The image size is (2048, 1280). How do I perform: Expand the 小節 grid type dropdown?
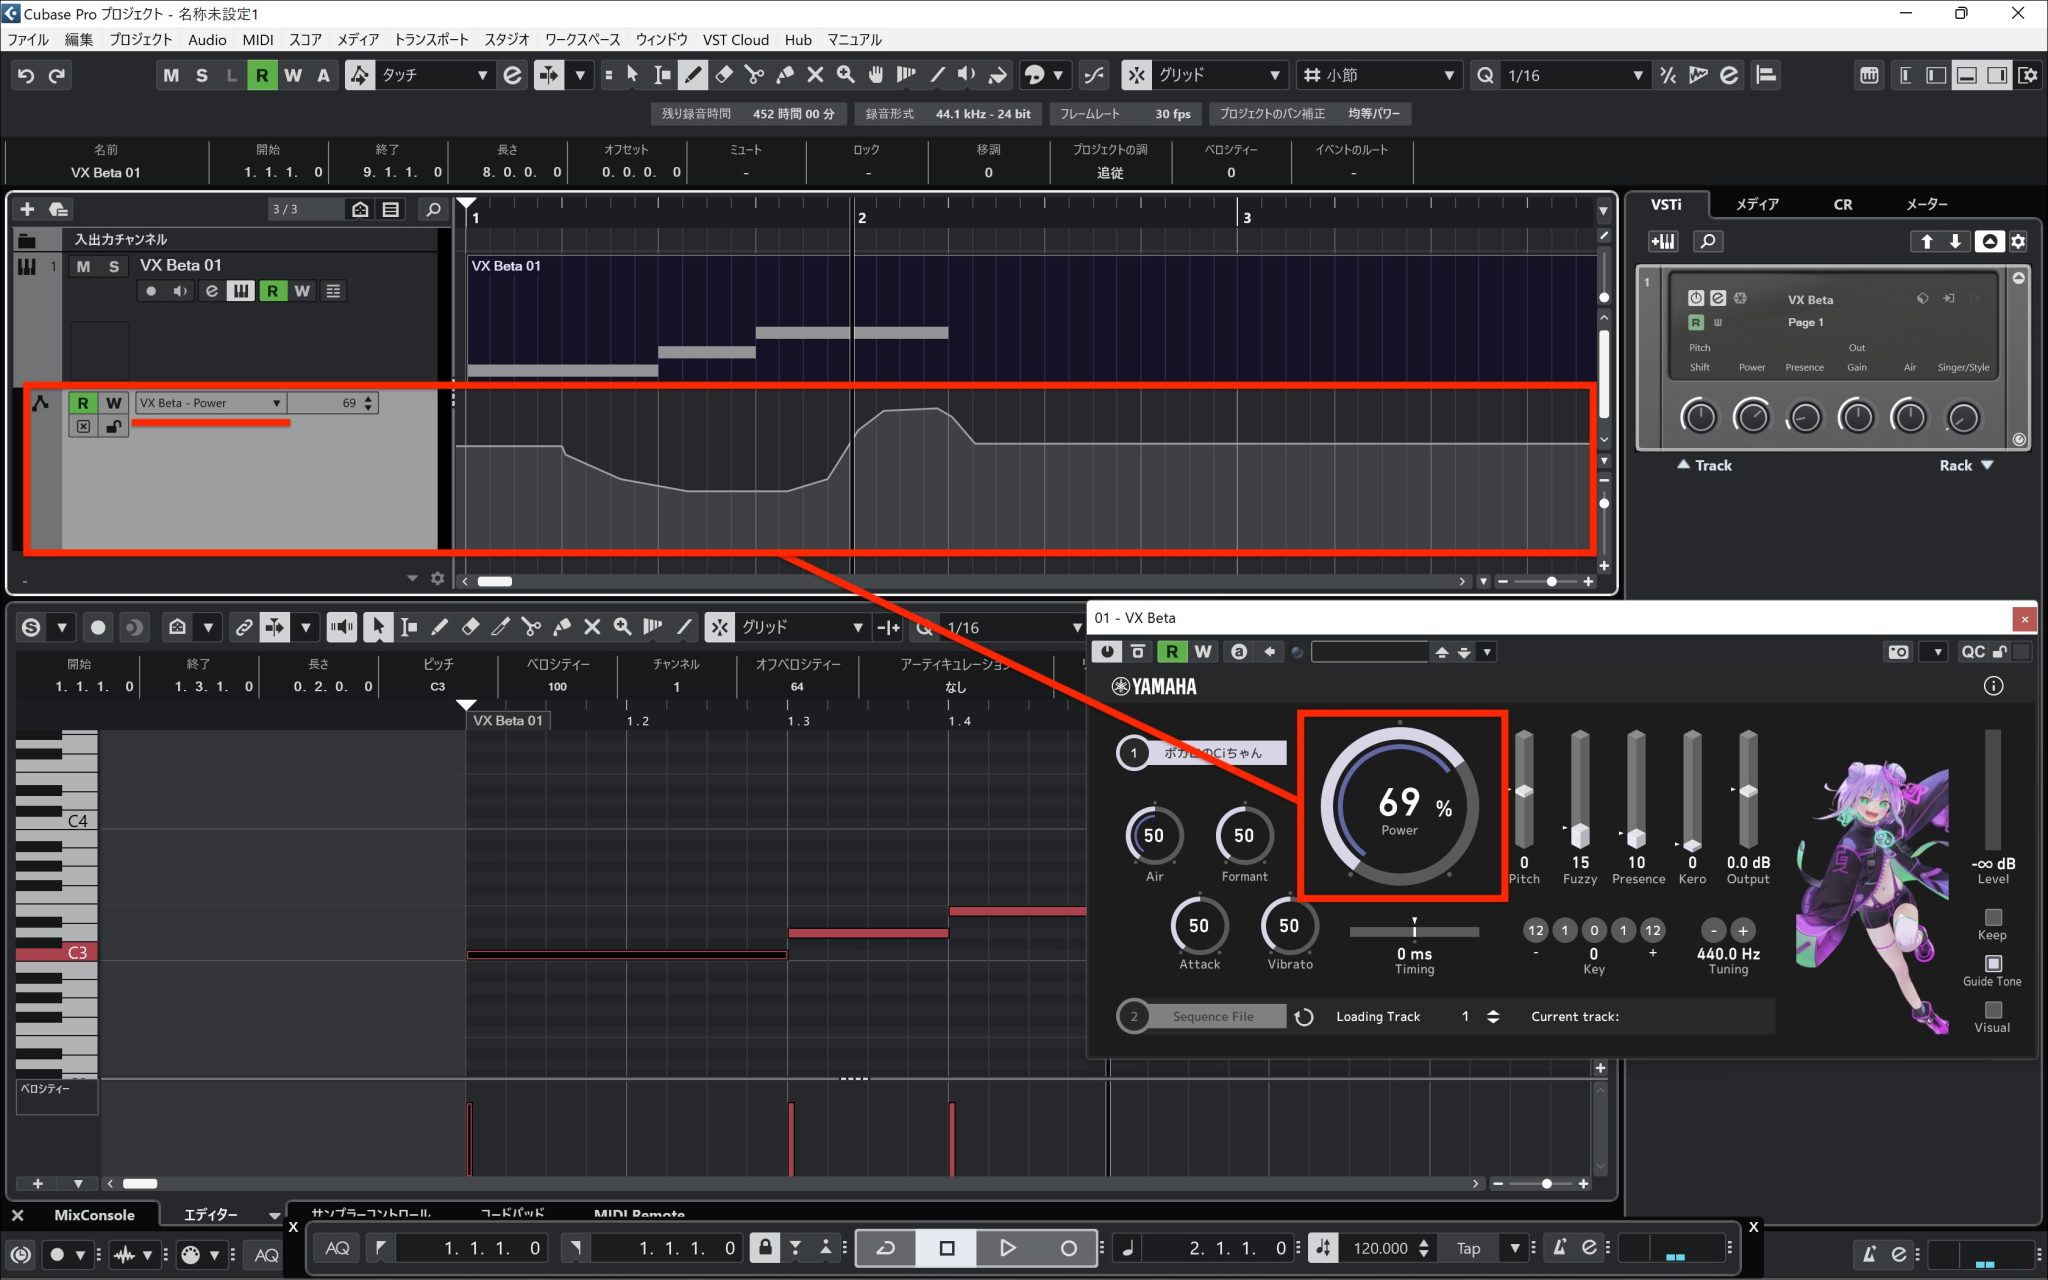pyautogui.click(x=1448, y=75)
